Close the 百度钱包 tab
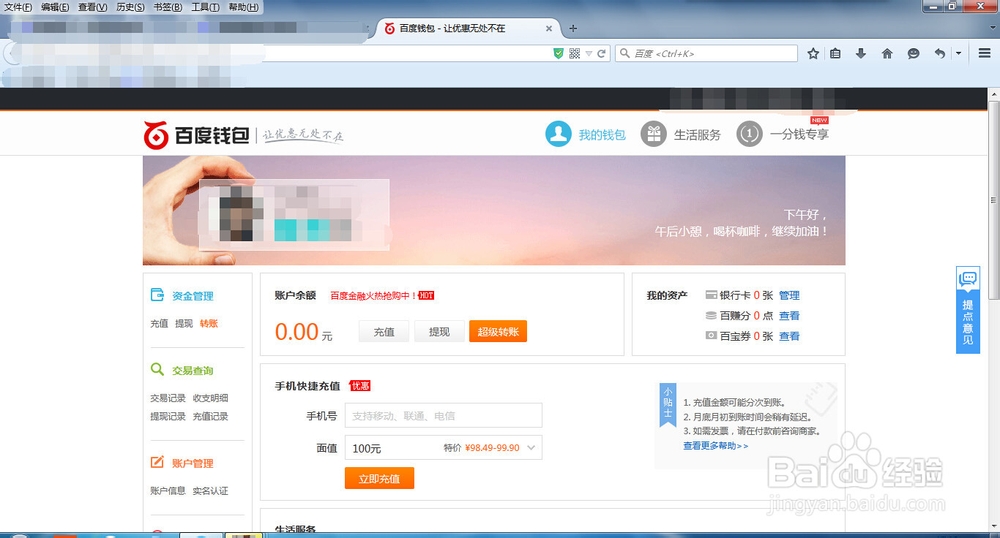The image size is (1000, 538). [548, 29]
